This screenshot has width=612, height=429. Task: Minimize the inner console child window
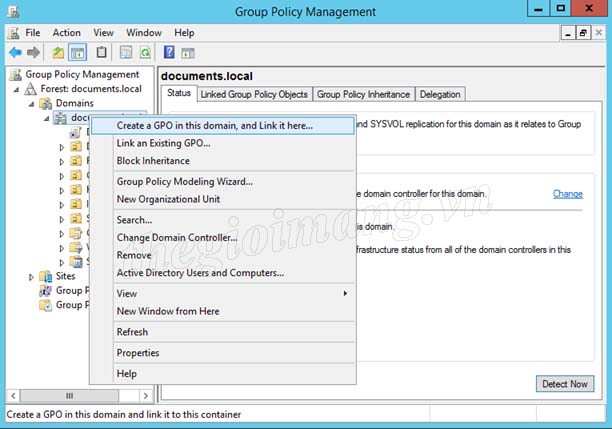click(568, 33)
